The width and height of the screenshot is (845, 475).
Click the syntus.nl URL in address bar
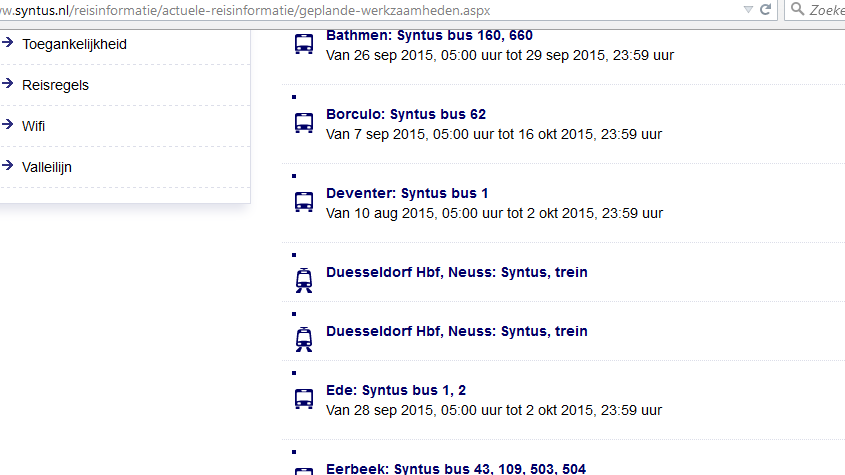(245, 10)
